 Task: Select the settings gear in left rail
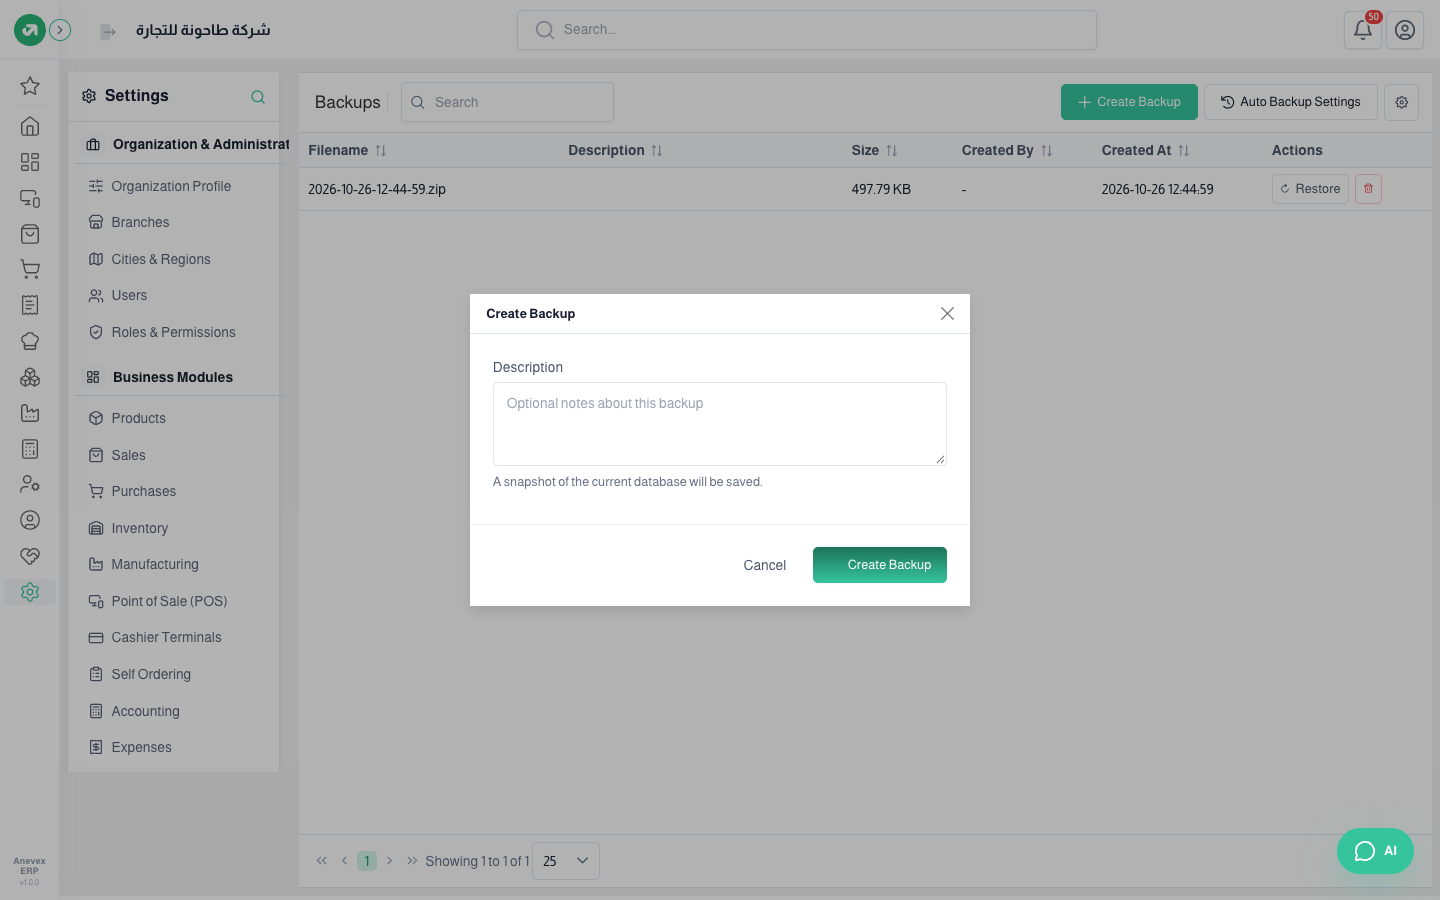click(x=30, y=592)
